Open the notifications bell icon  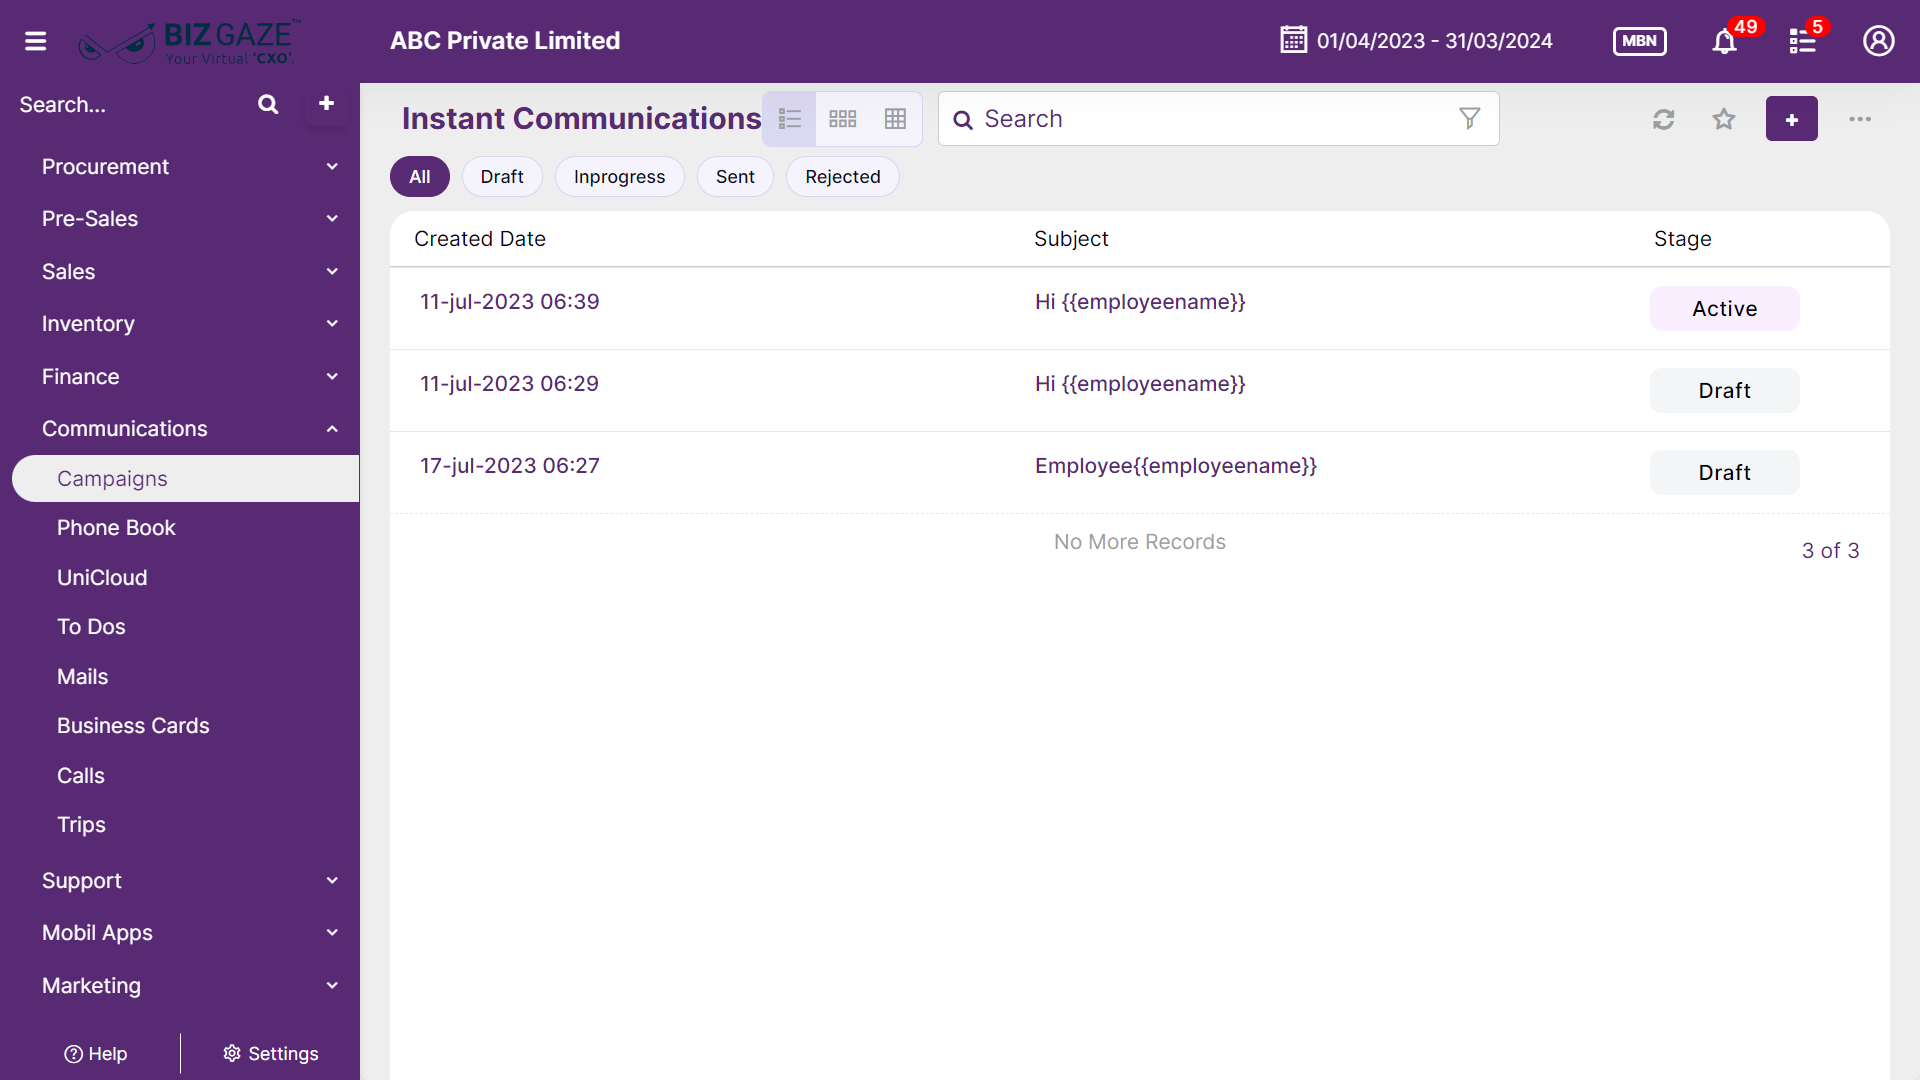(1724, 41)
